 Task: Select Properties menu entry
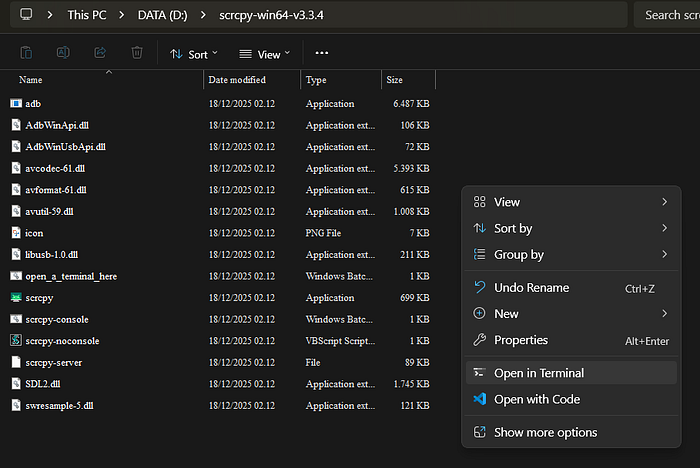pos(571,340)
